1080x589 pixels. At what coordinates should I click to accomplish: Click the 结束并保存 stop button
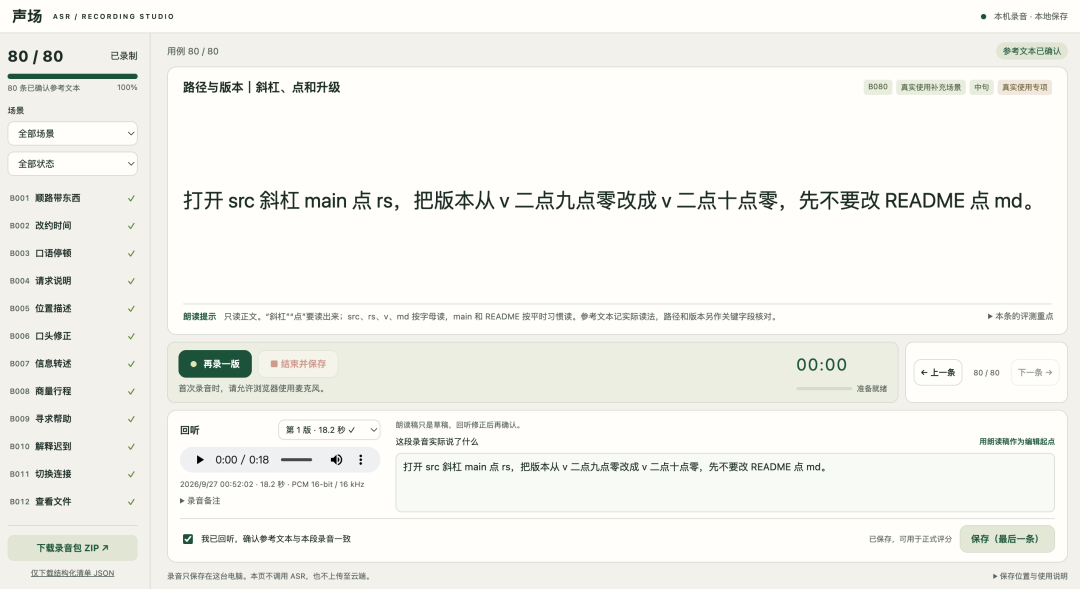coord(298,364)
